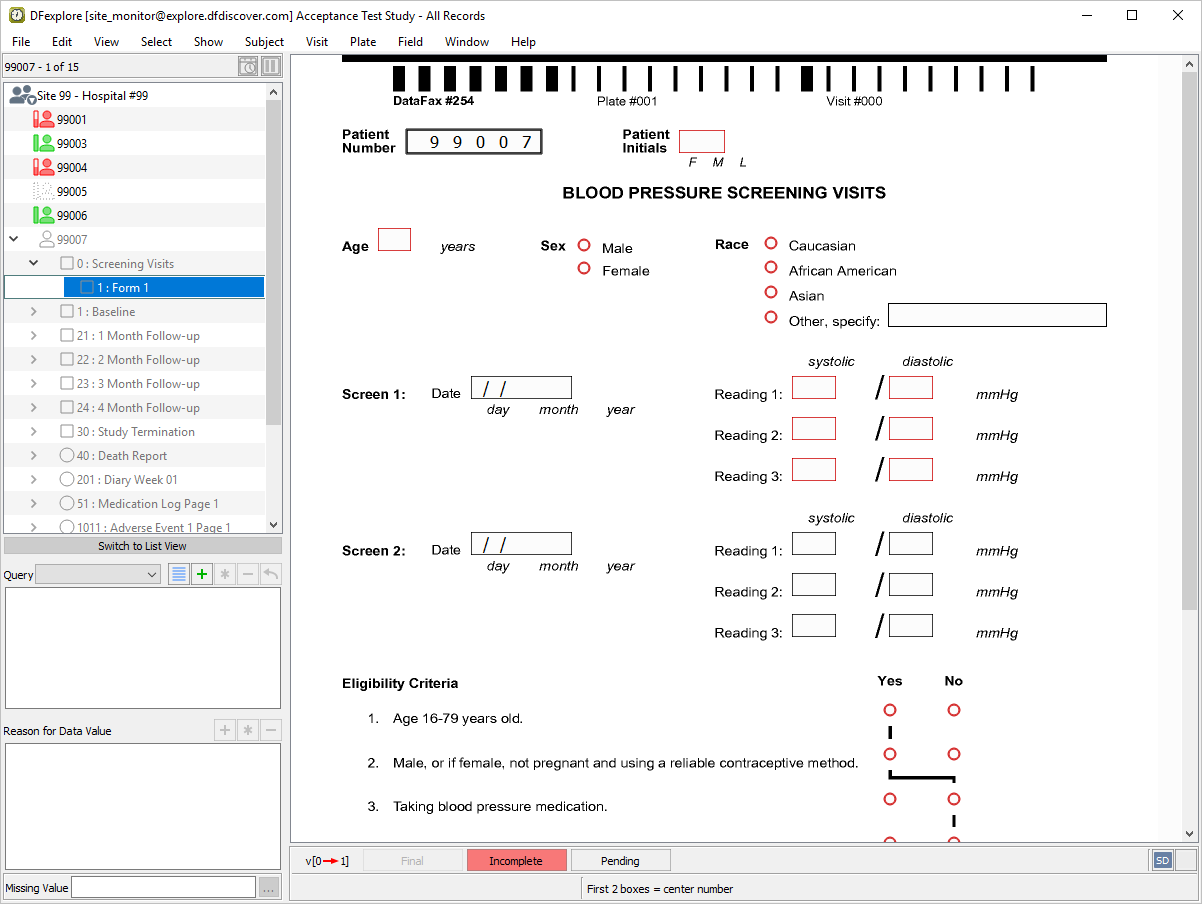Image resolution: width=1202 pixels, height=904 pixels.
Task: Open the Subject menu
Action: (264, 42)
